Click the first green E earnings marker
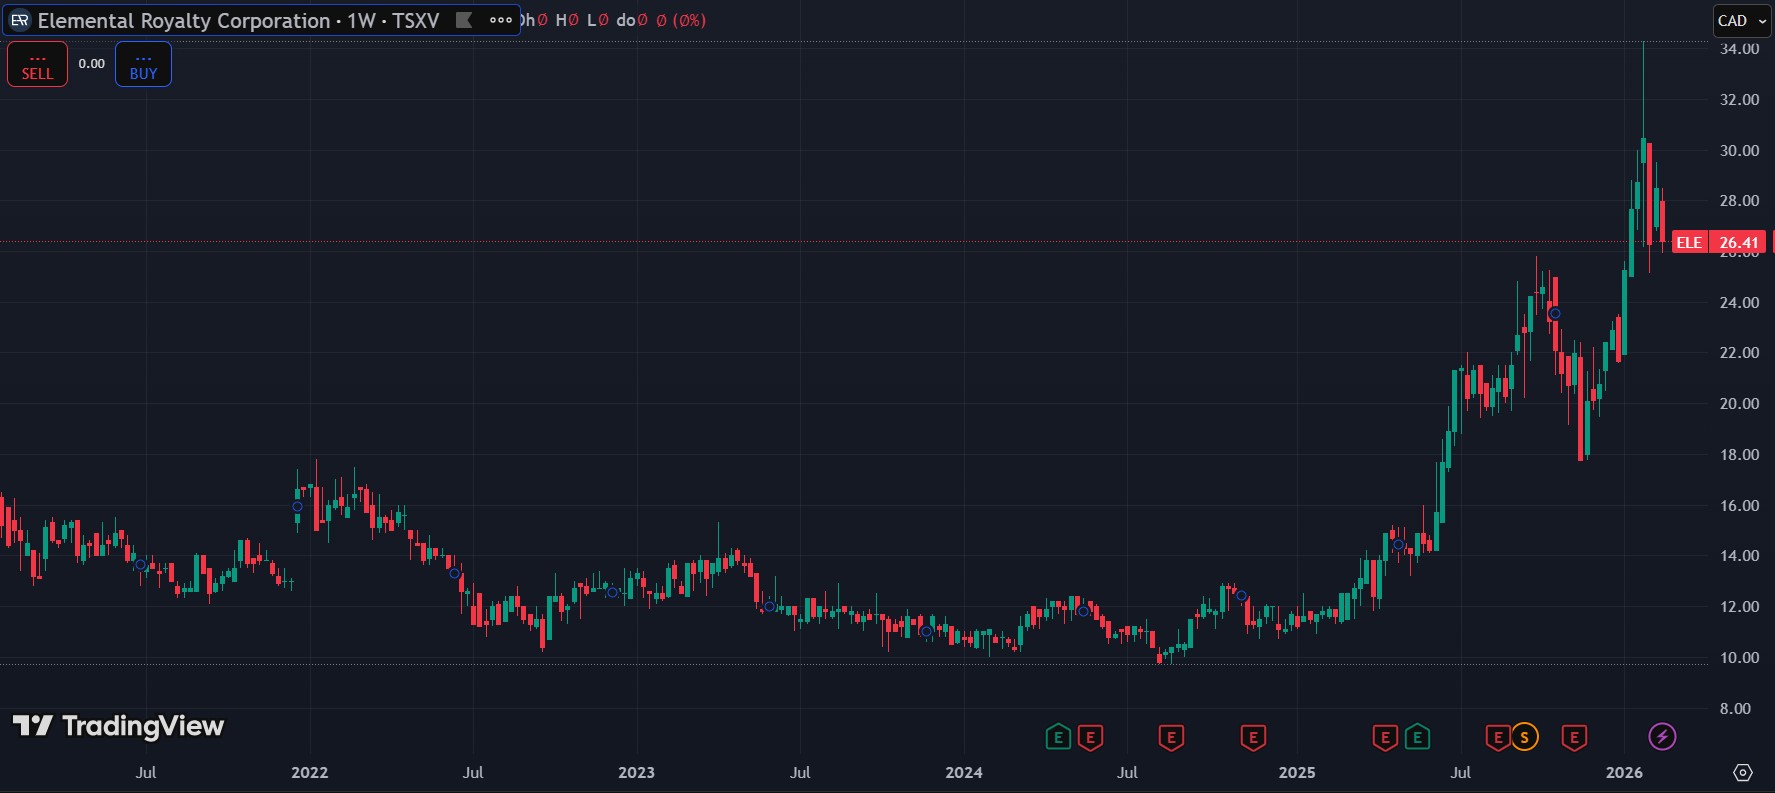Screen dimensions: 1775x793 click(x=1058, y=738)
